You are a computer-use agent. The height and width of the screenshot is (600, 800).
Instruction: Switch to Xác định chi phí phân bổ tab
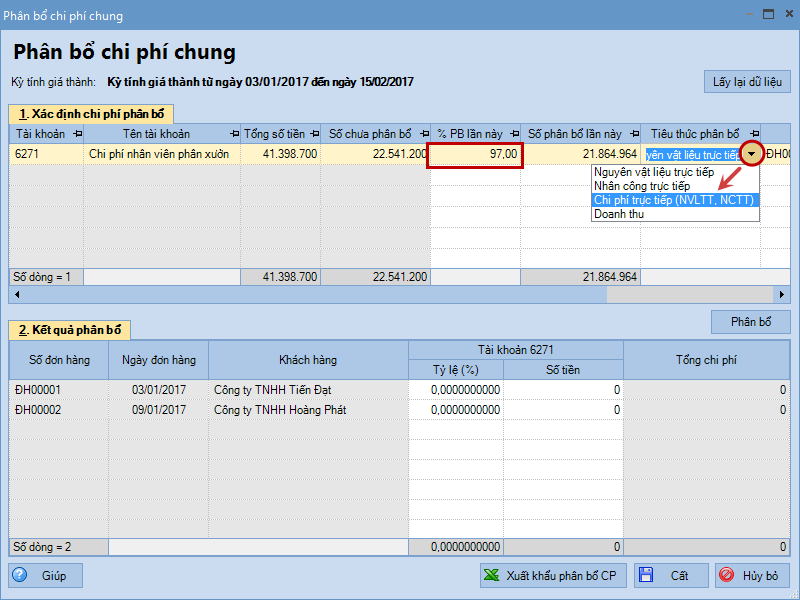point(90,114)
